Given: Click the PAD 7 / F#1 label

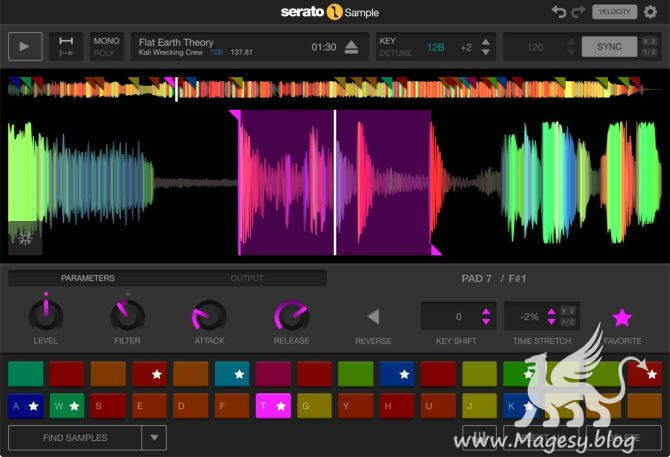Looking at the screenshot, I should coord(494,278).
